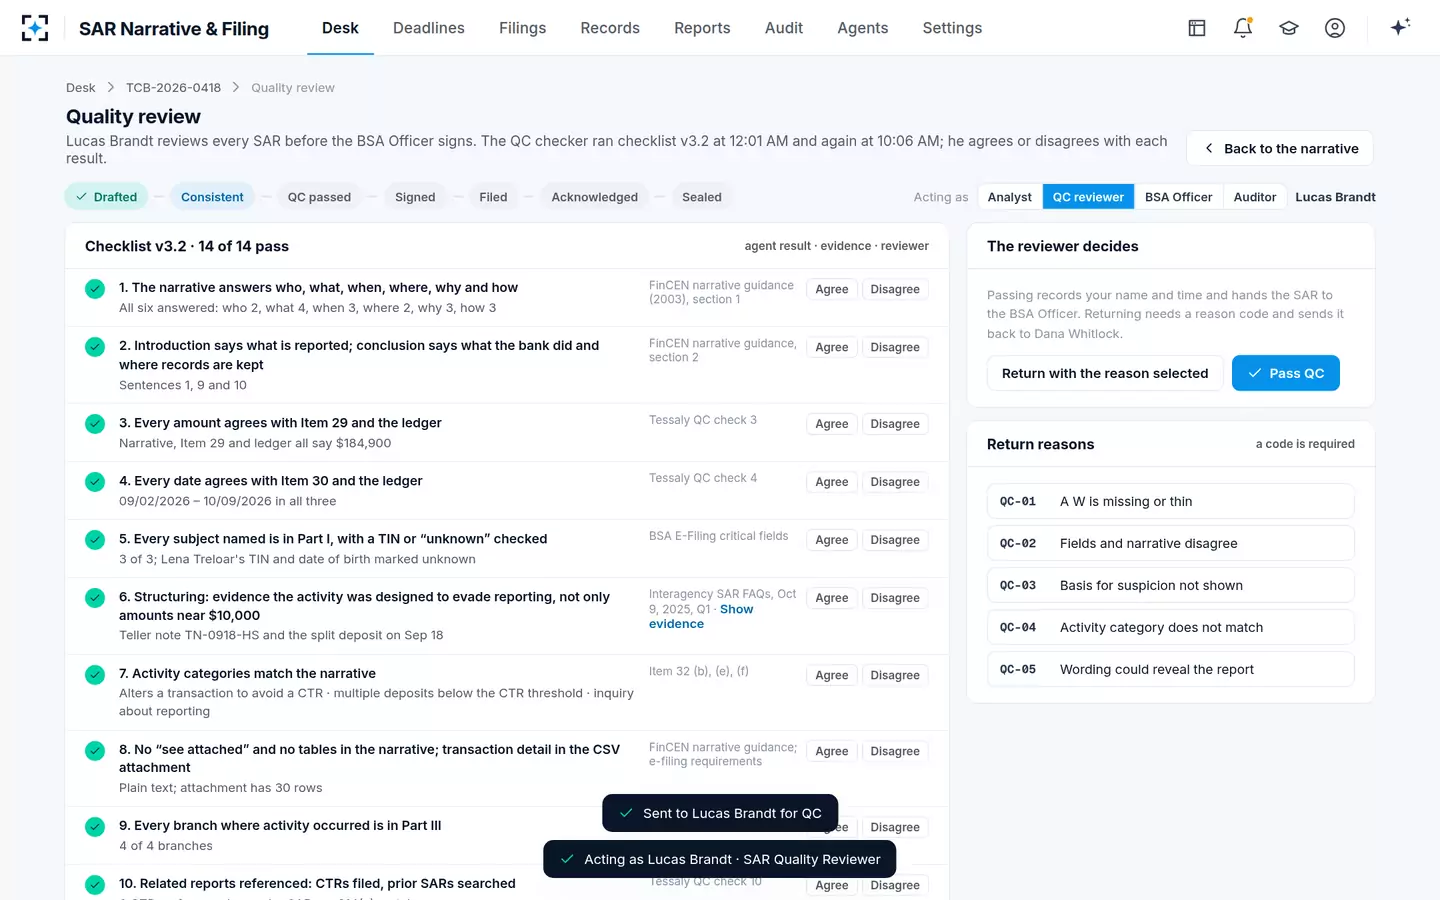
Task: Follow the Show evidence link on item 6
Action: tap(701, 616)
